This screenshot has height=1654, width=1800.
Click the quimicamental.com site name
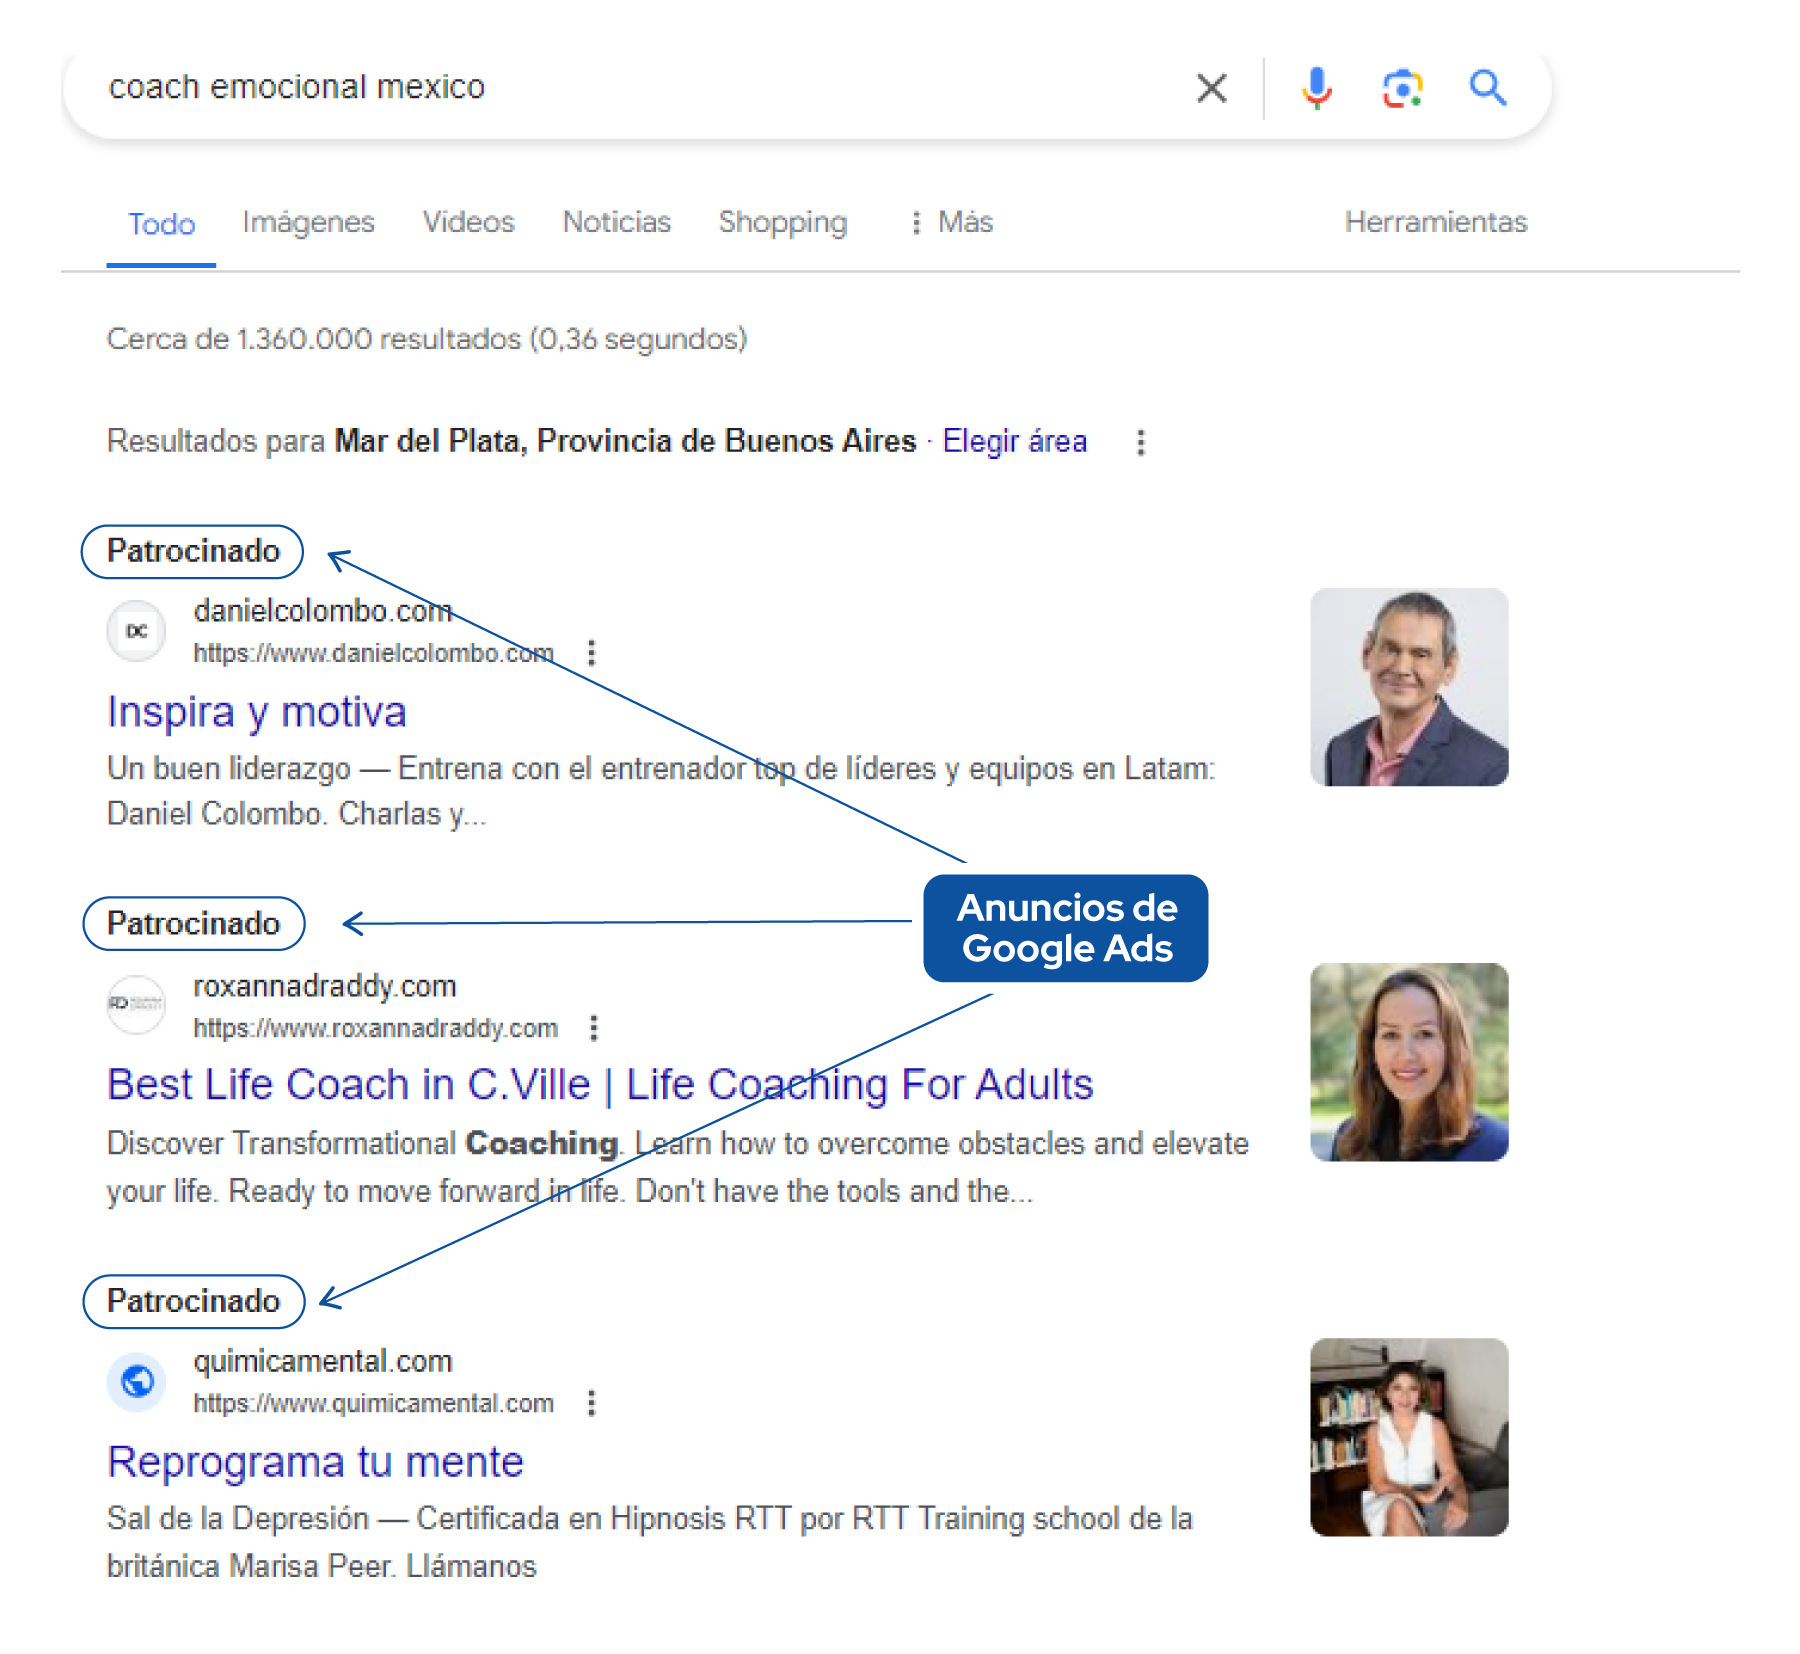[322, 1361]
